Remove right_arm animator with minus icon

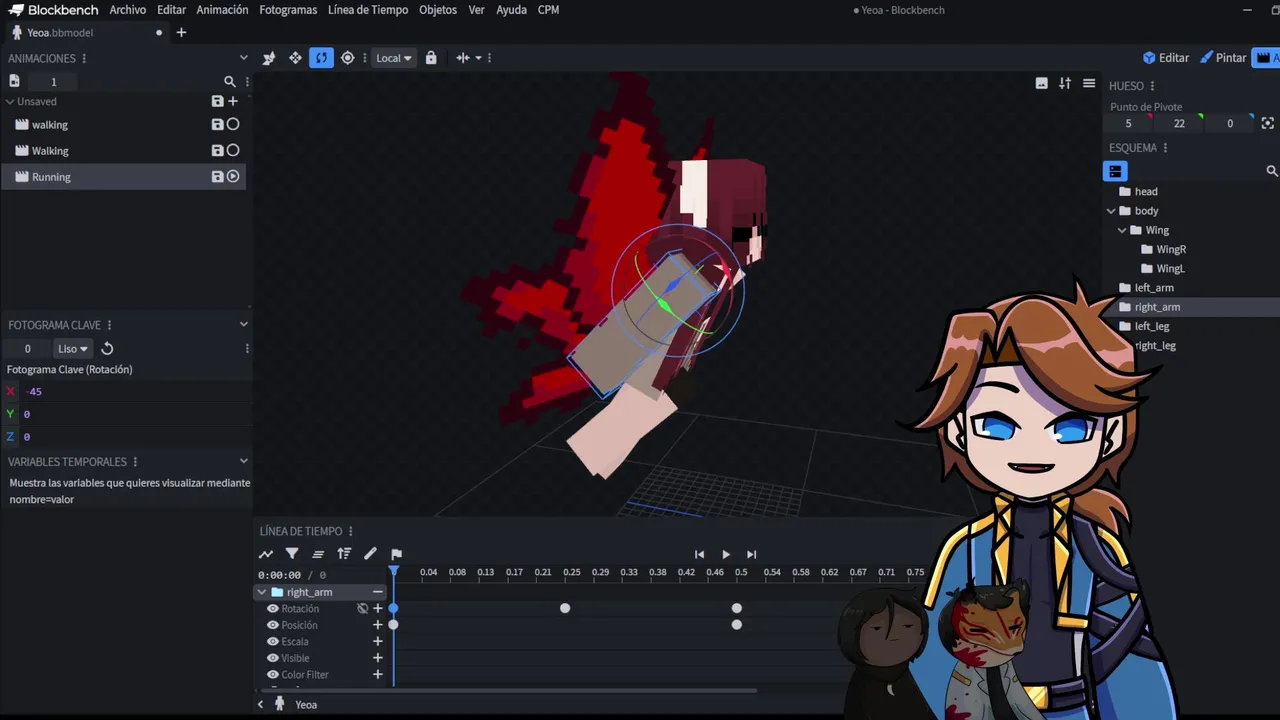point(378,592)
